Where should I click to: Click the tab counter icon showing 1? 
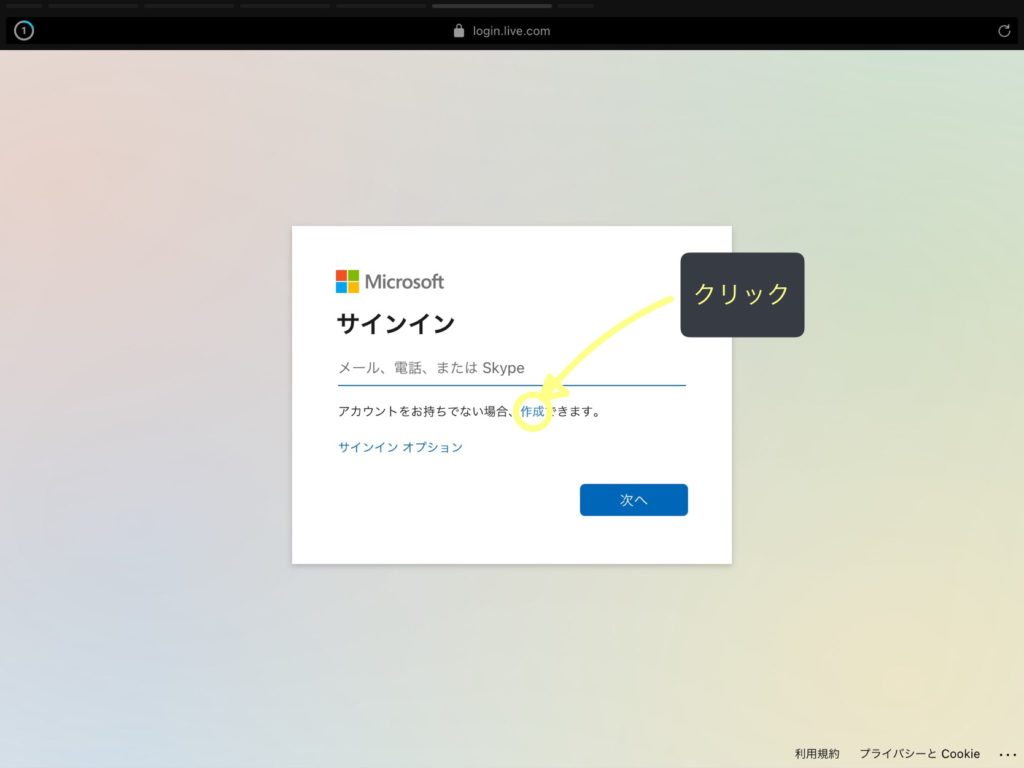24,31
